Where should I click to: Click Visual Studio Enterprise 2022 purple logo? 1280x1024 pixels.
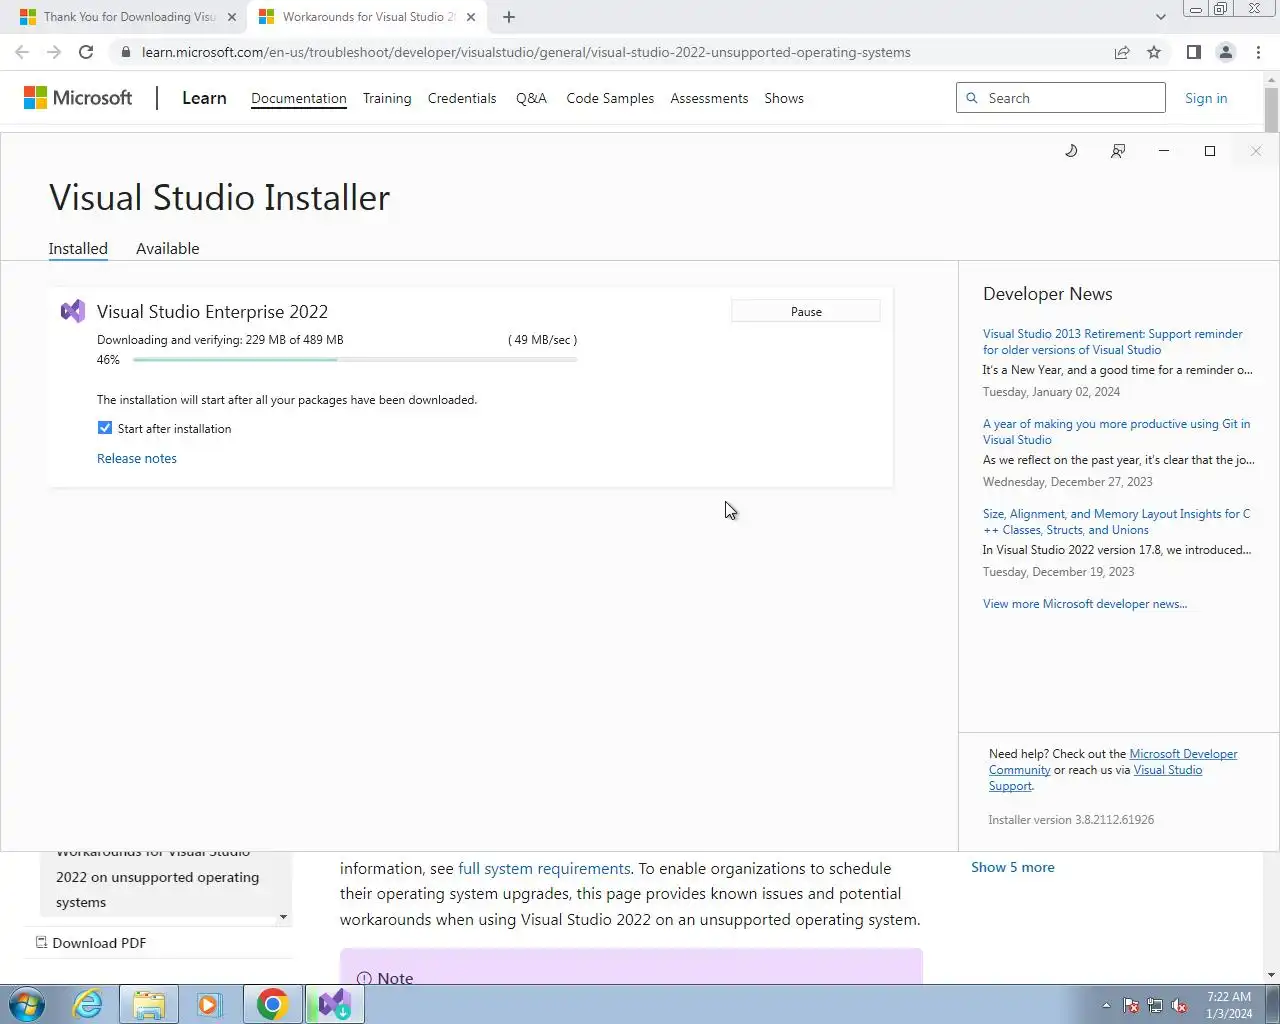[x=73, y=311]
